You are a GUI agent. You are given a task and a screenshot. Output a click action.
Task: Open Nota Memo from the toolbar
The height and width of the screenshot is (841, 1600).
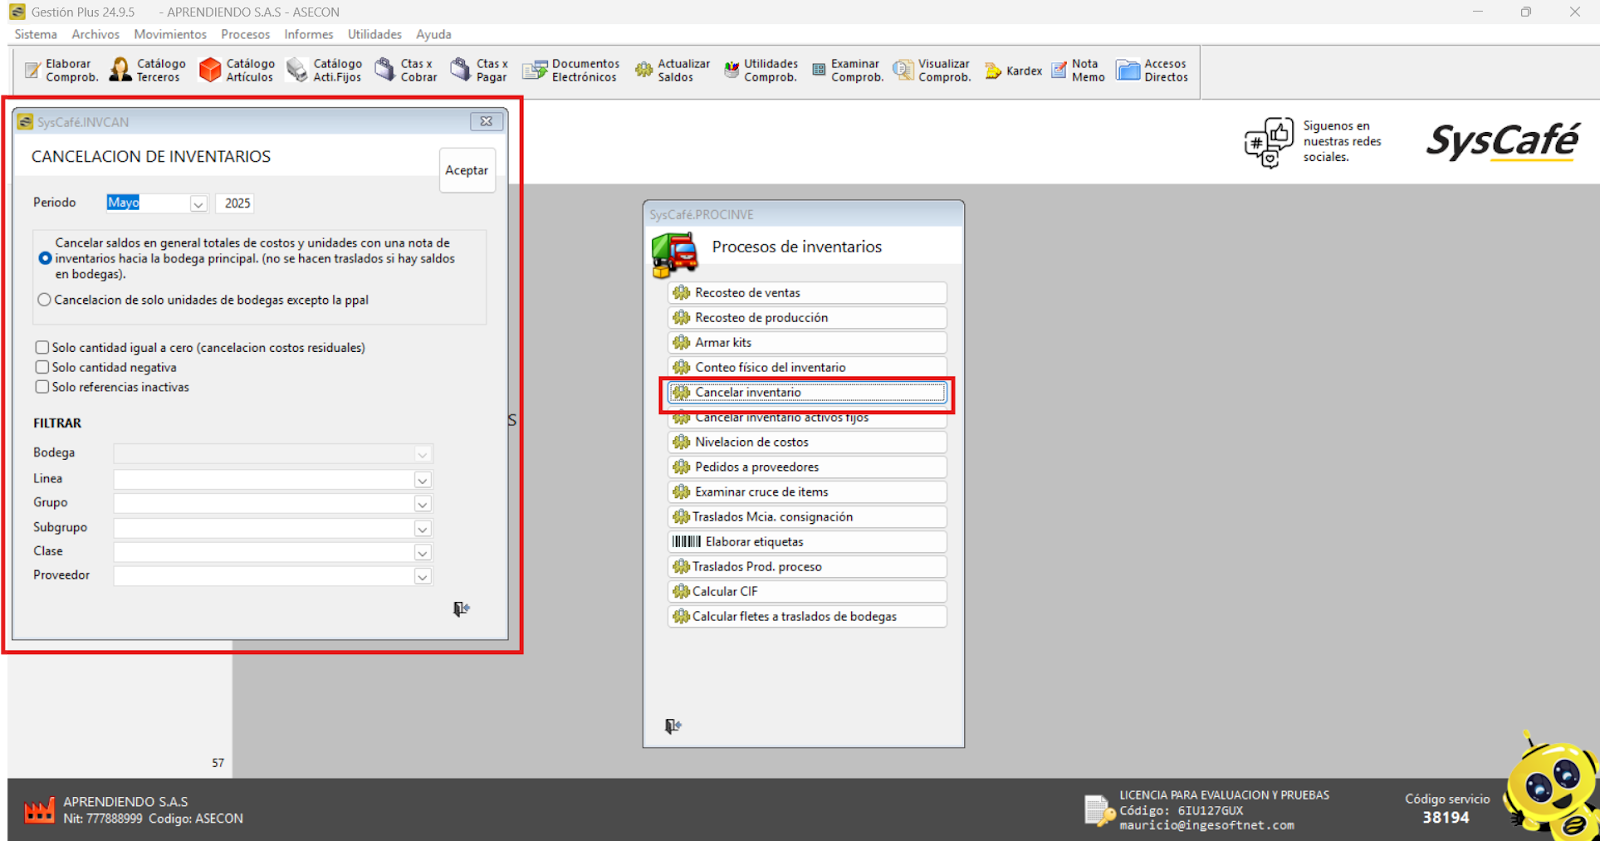pos(1078,70)
